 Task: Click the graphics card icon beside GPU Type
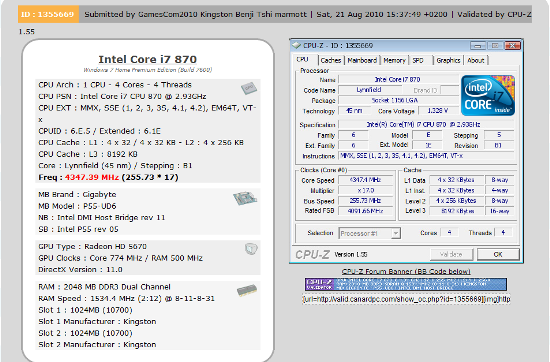click(251, 249)
